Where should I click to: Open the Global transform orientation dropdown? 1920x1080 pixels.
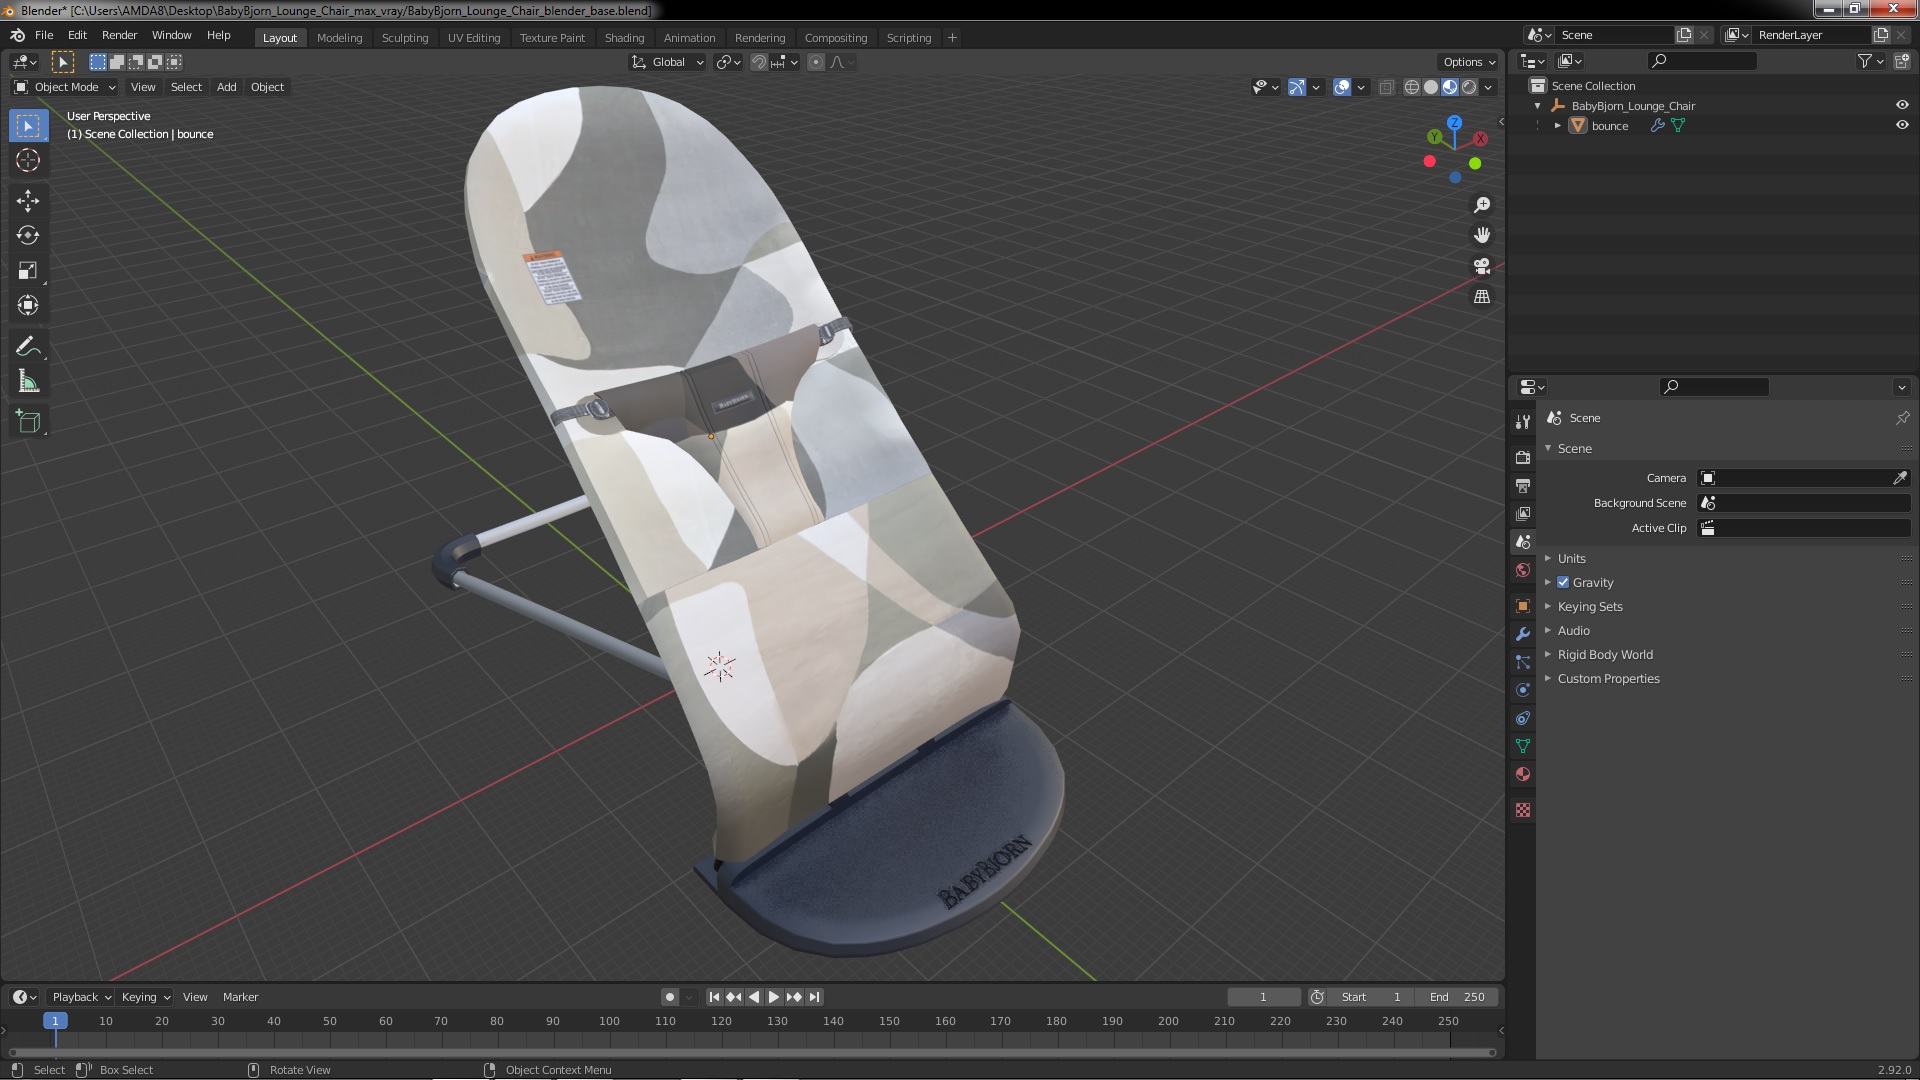(667, 62)
